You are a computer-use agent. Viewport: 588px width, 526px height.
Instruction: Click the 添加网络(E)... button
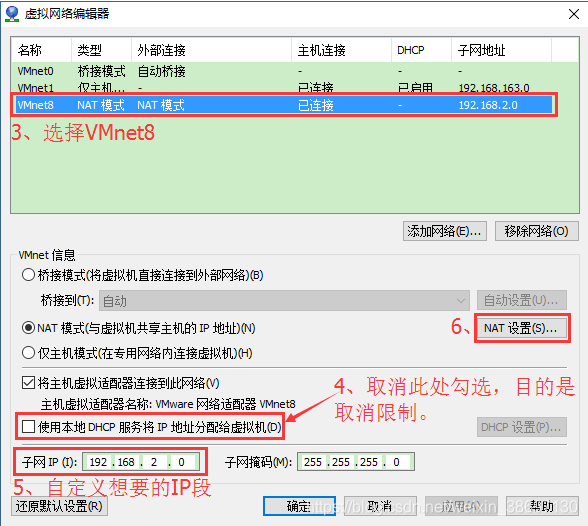[x=445, y=231]
